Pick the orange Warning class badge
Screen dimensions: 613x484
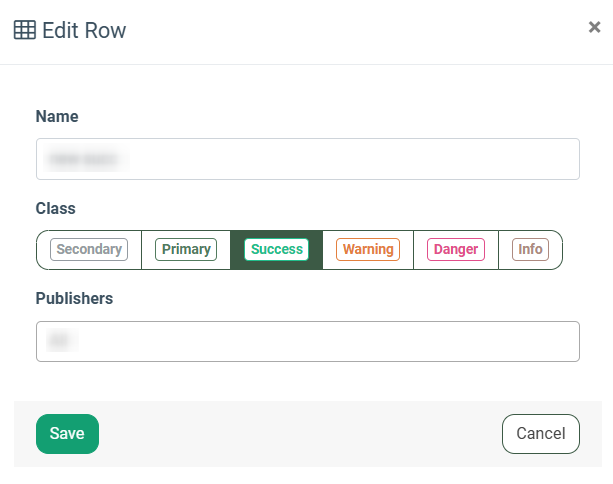(368, 249)
